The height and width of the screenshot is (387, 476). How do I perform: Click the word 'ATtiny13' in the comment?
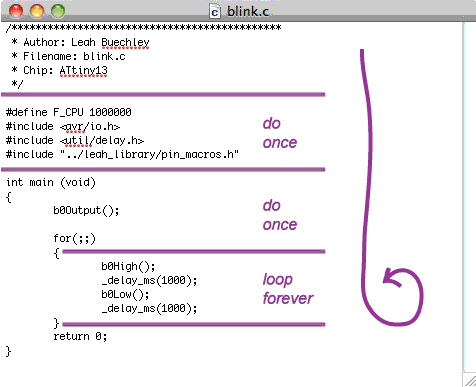[84, 70]
